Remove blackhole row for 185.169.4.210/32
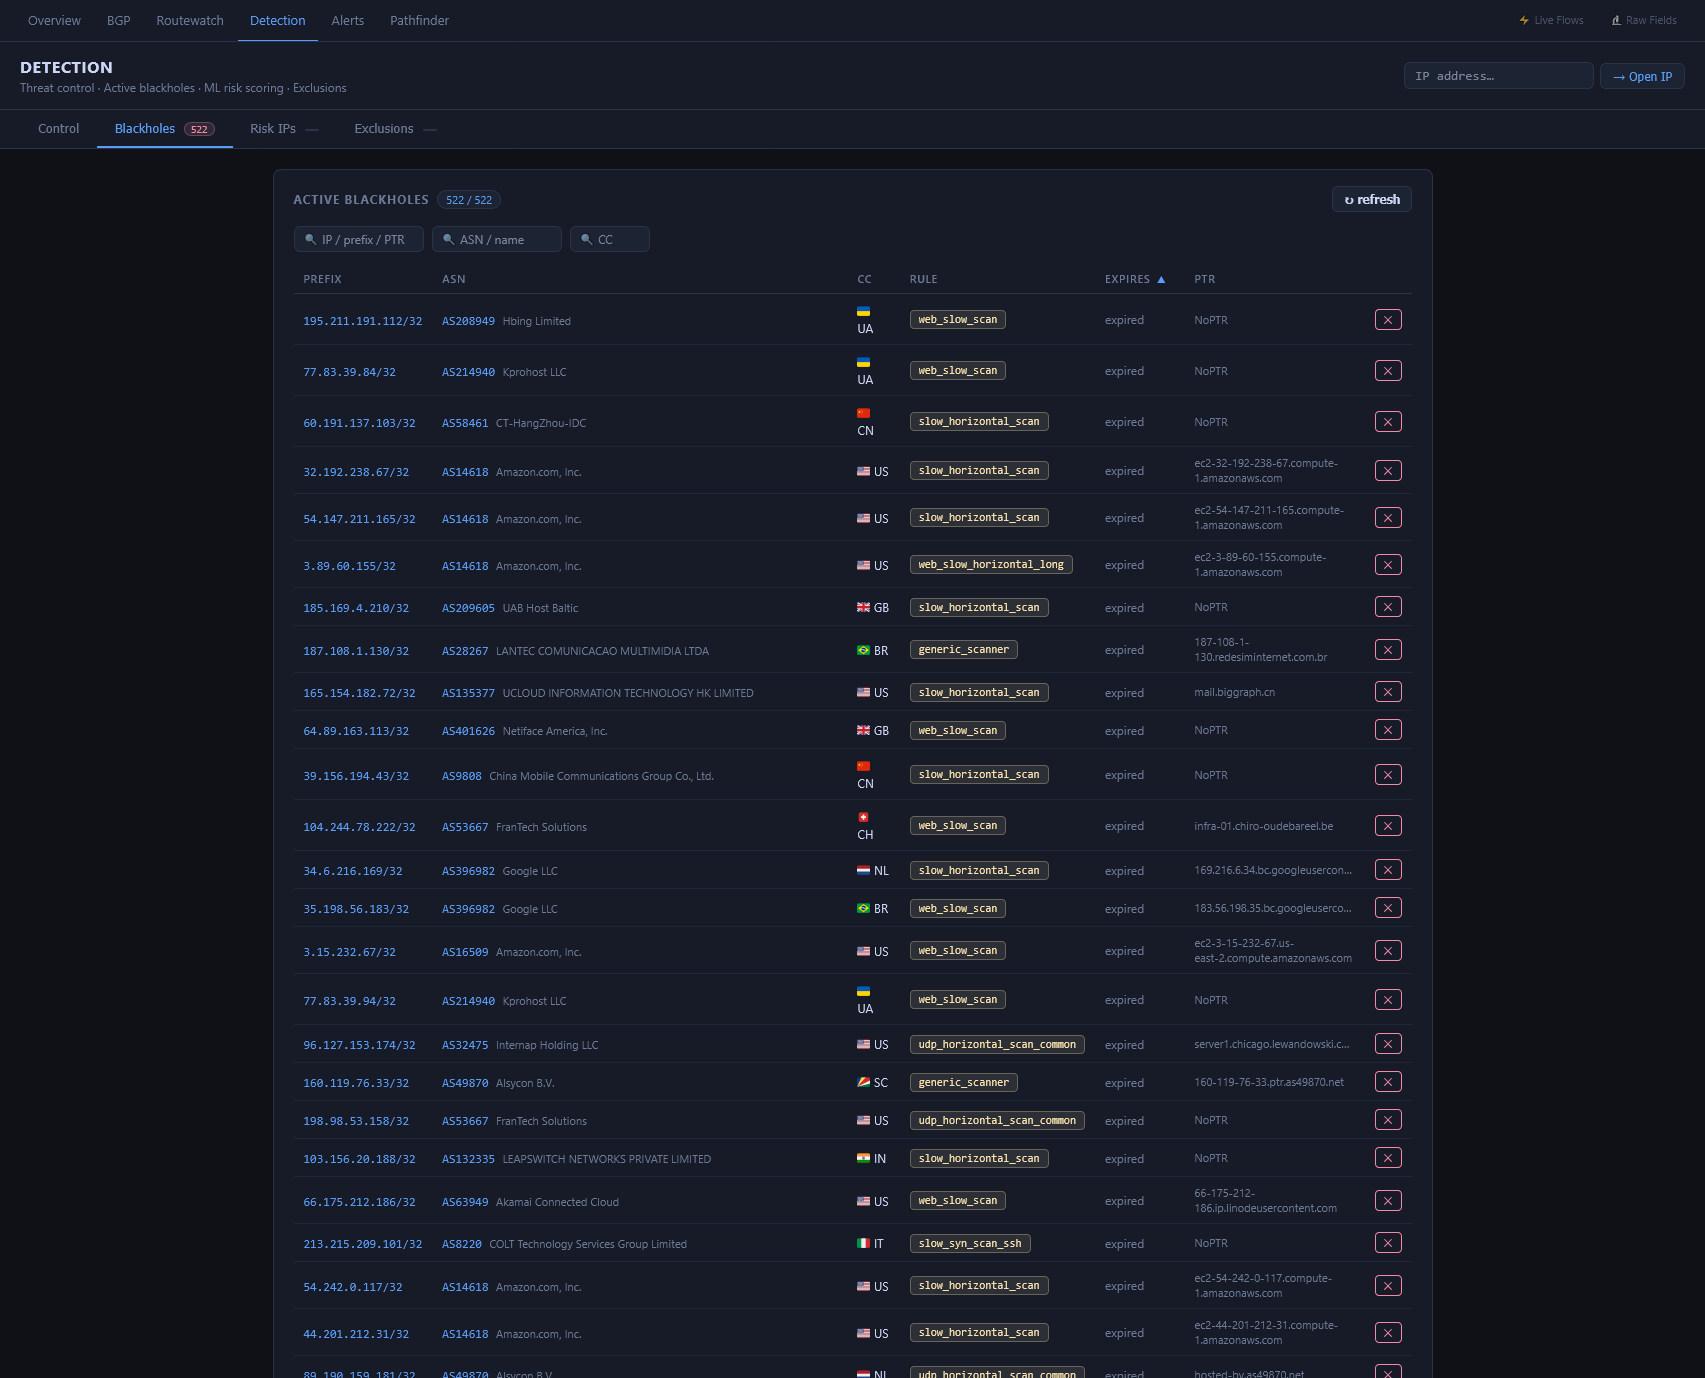1705x1378 pixels. (1387, 607)
